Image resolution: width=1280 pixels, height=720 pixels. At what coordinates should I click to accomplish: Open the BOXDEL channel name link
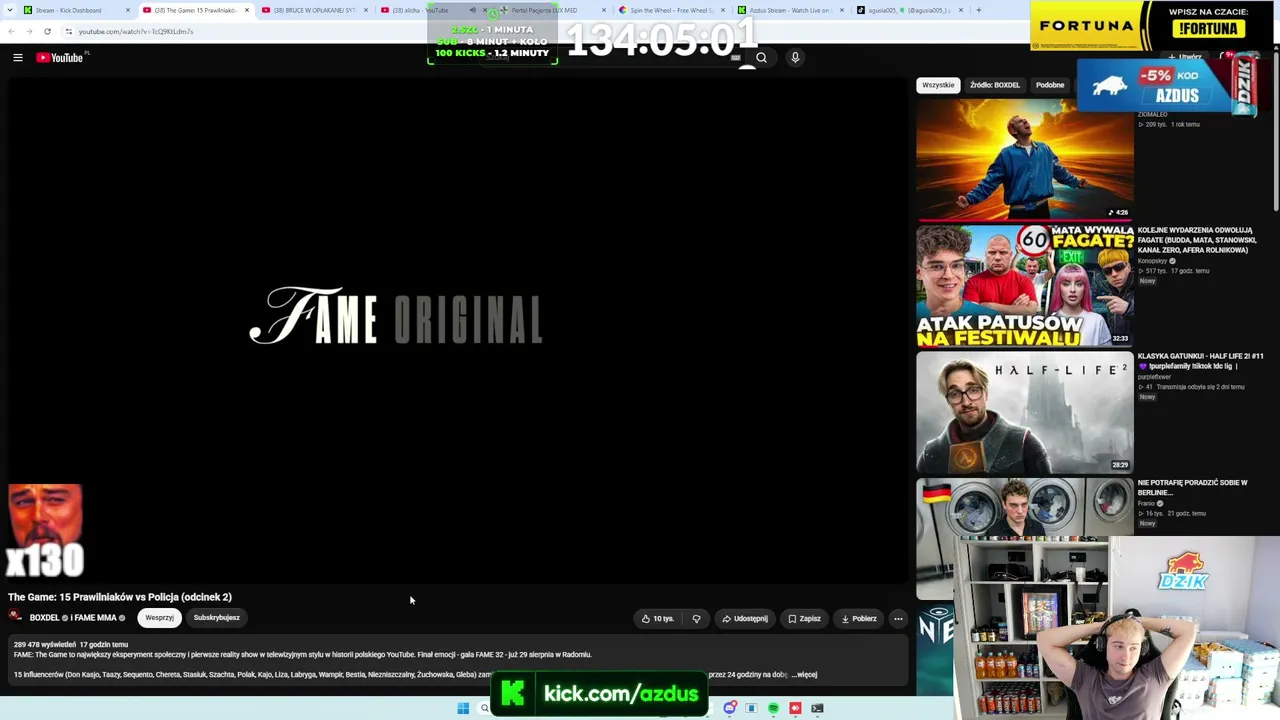tap(45, 618)
